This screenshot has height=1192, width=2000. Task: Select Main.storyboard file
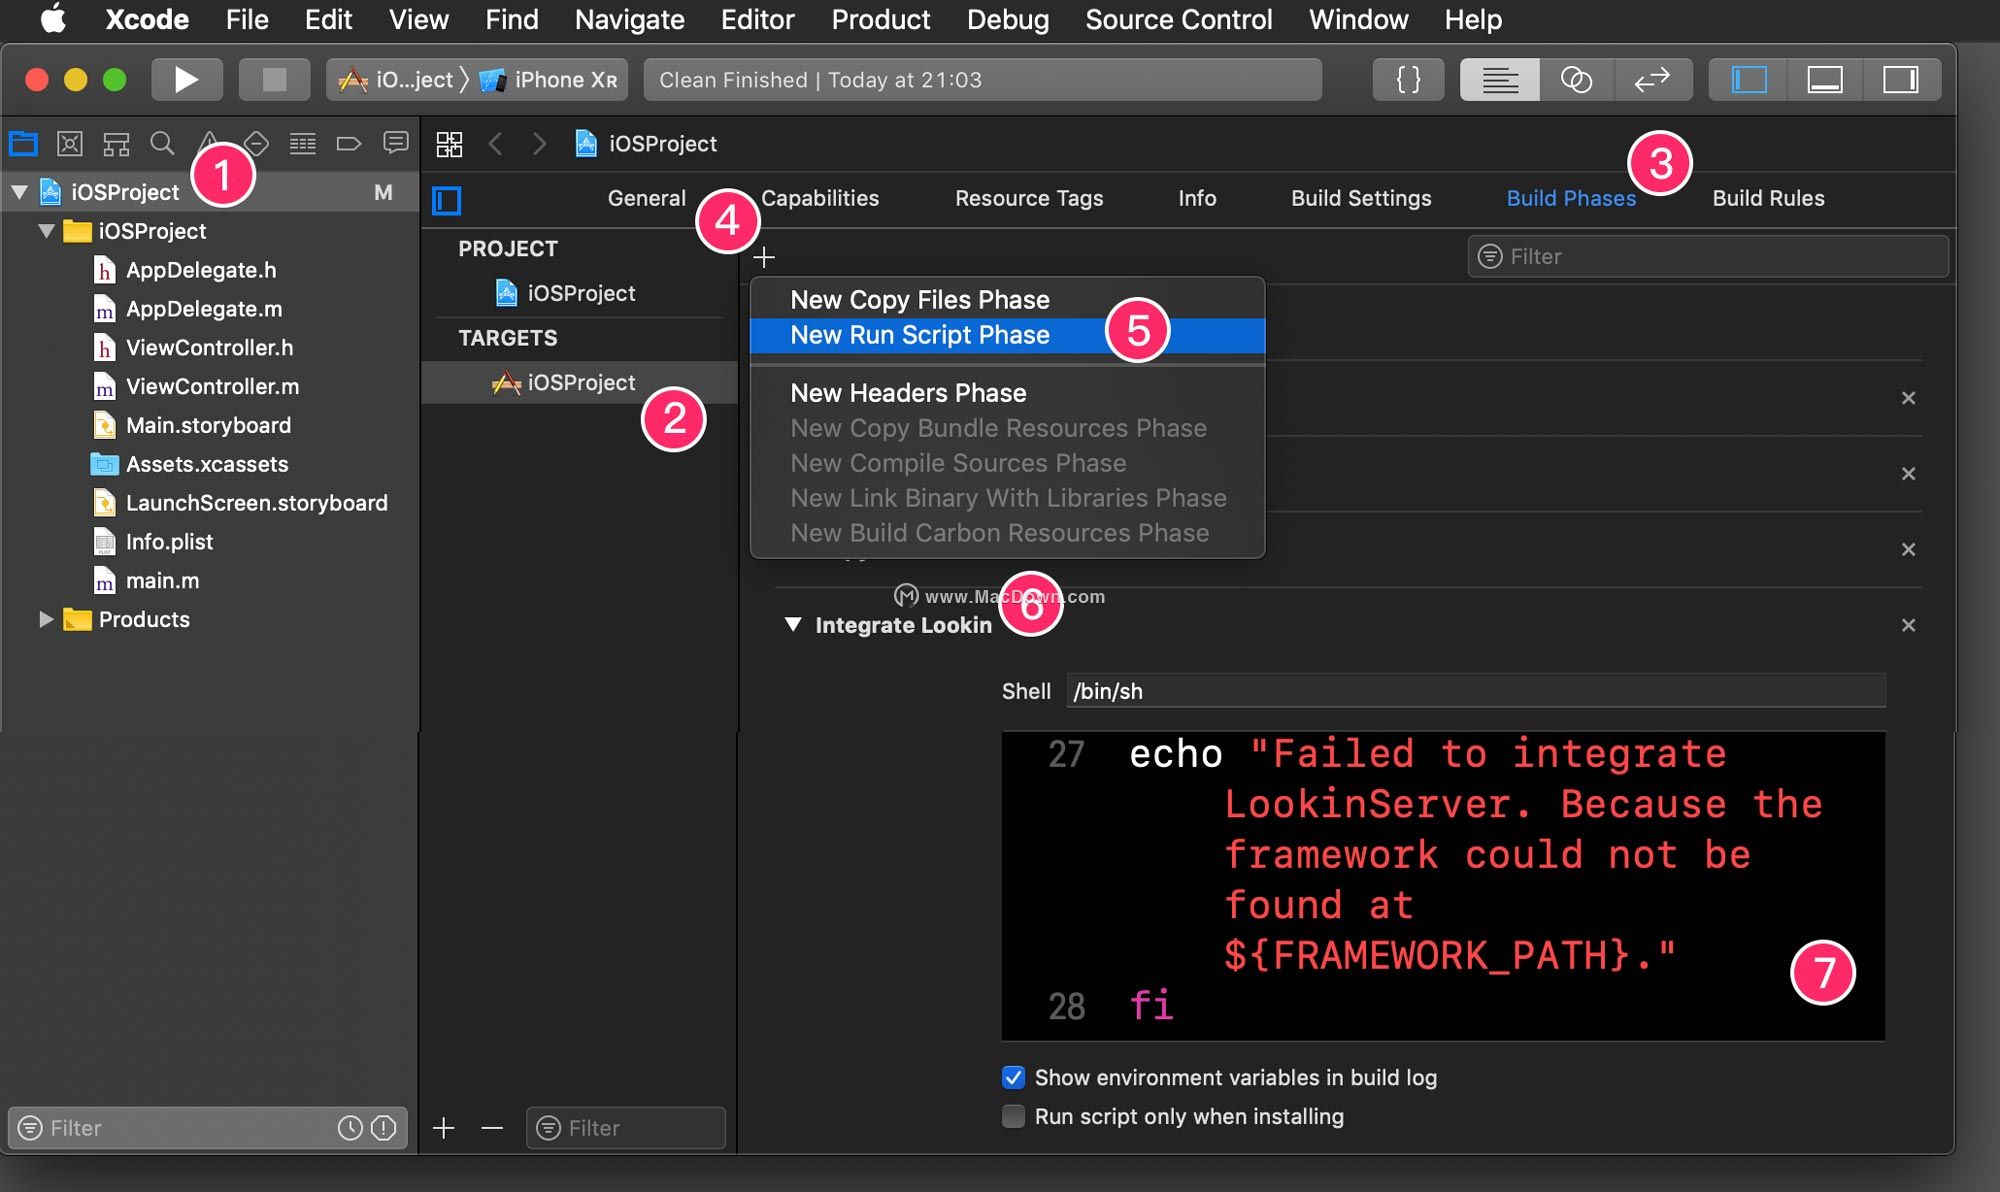point(208,425)
